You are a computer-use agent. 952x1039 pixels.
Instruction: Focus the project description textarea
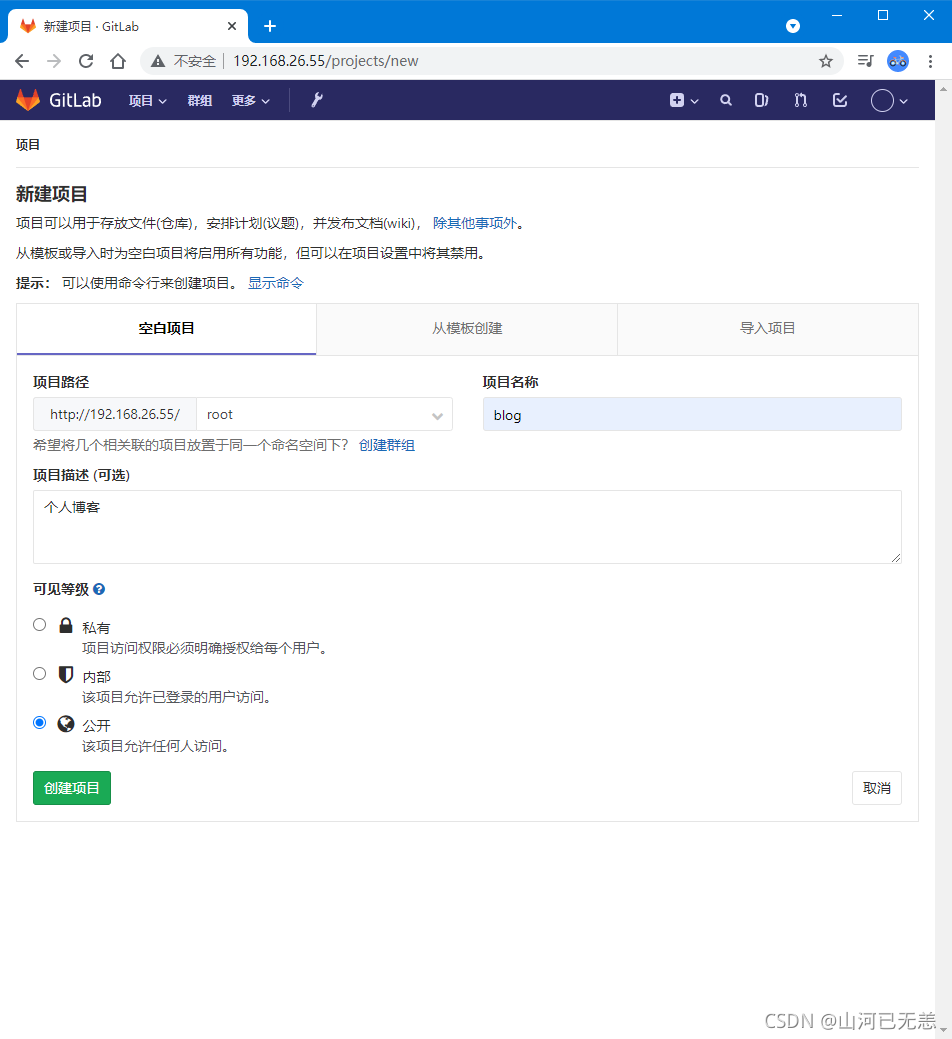pos(467,527)
